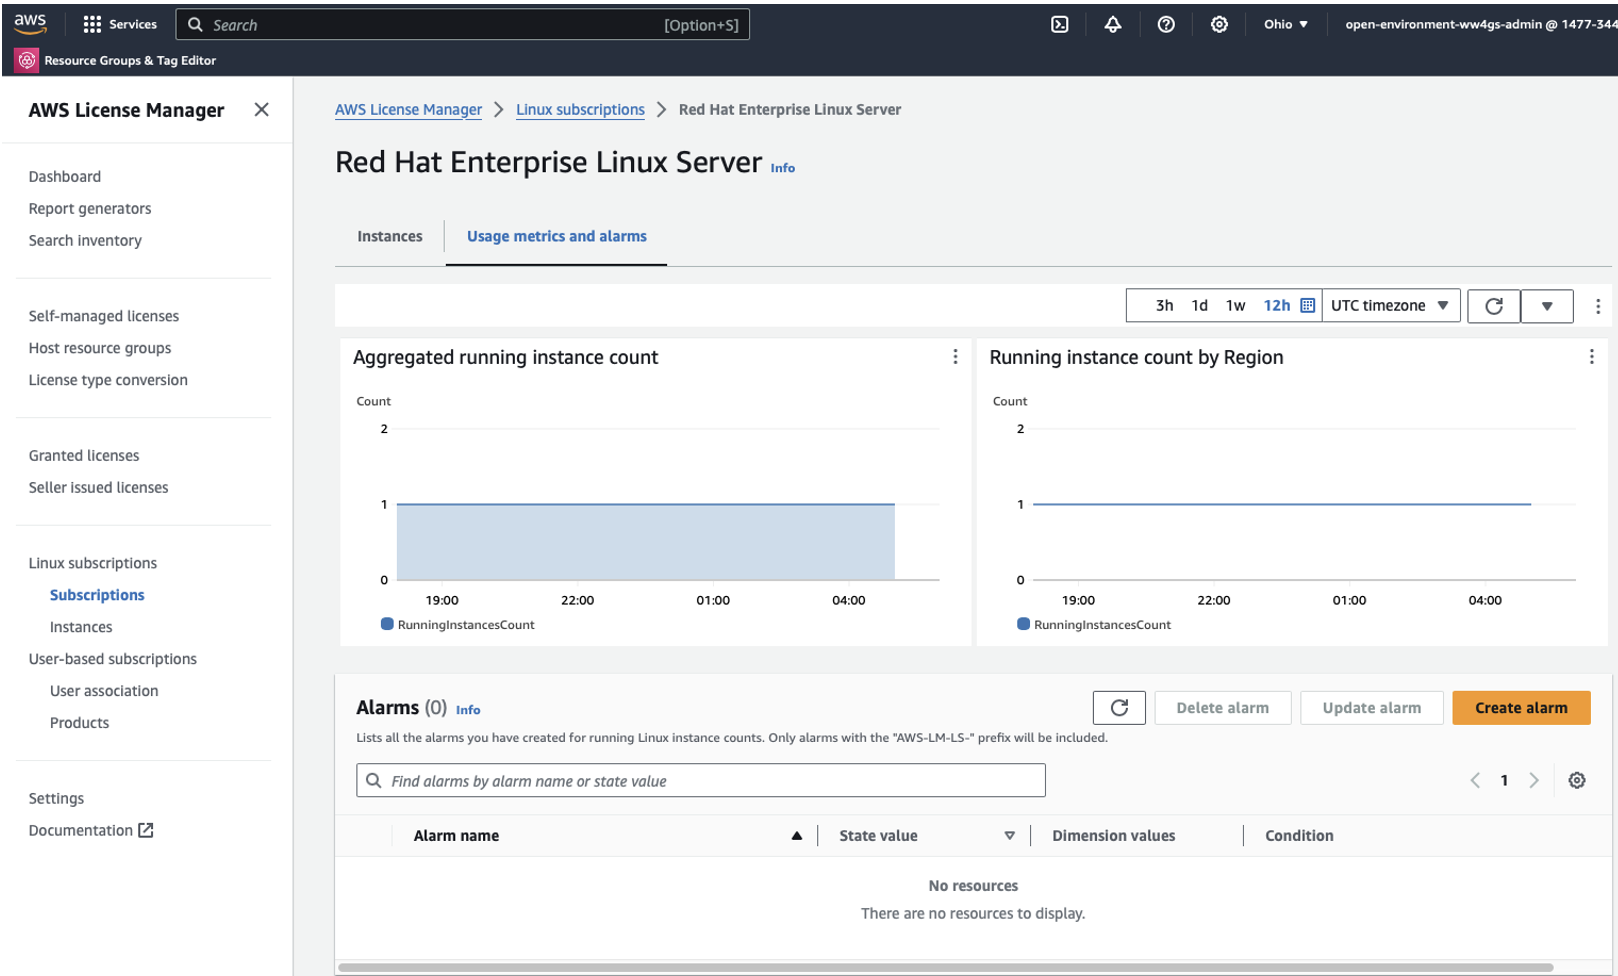Set the time range to 12h

[1277, 306]
